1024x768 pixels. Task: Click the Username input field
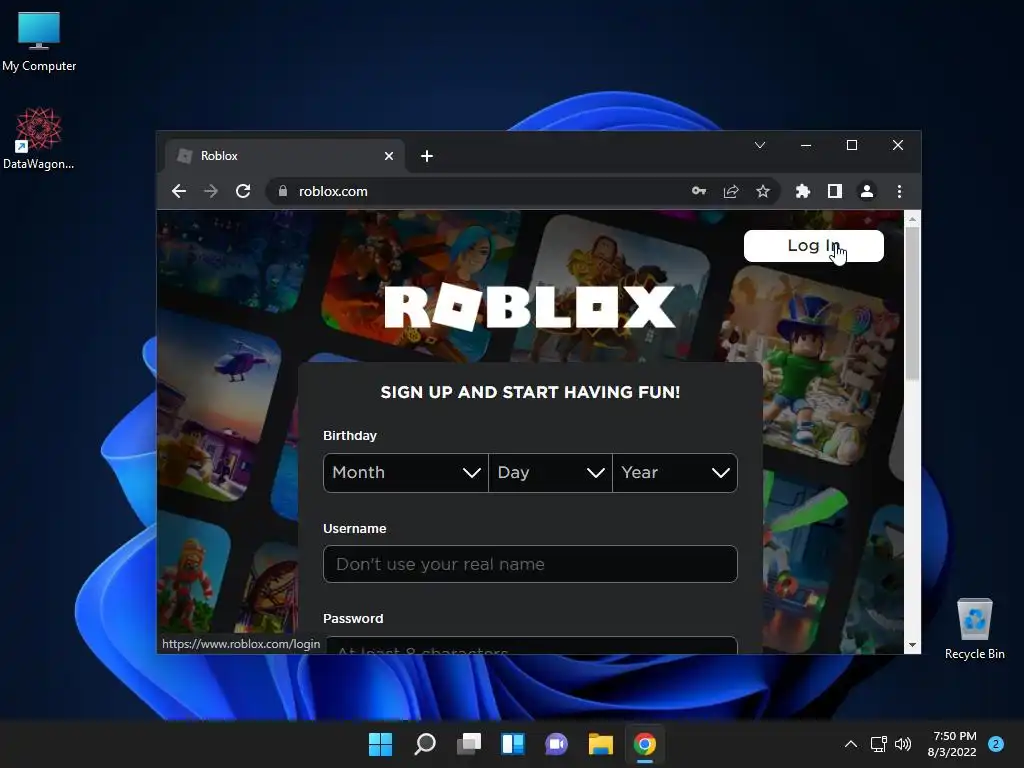530,564
